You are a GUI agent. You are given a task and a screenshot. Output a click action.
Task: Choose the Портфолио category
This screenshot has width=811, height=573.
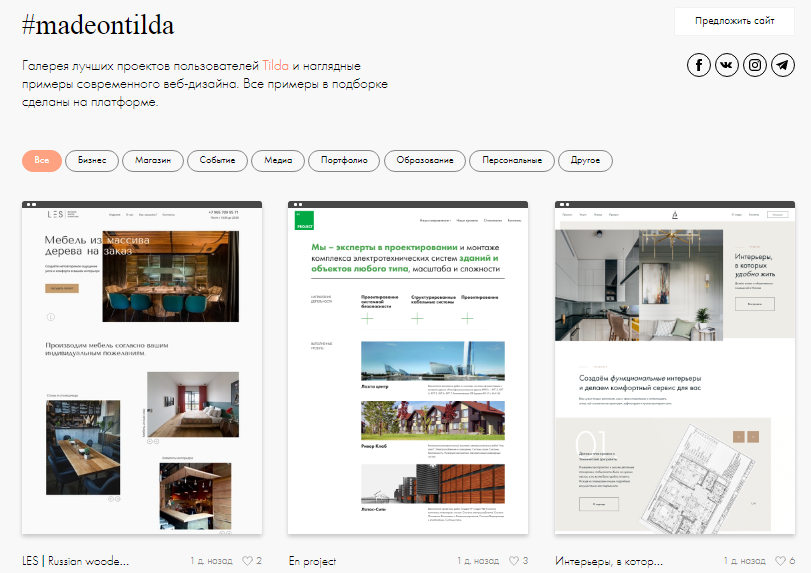344,160
